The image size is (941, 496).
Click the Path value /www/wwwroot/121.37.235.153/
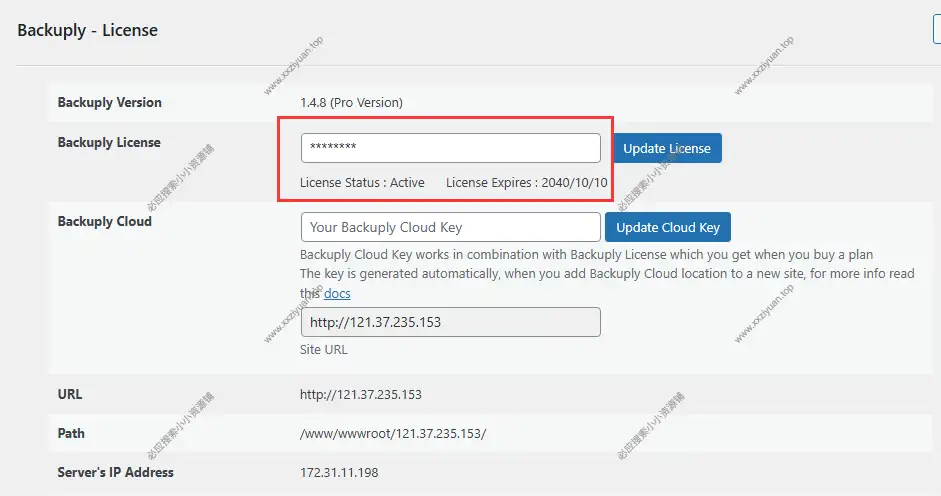click(392, 434)
